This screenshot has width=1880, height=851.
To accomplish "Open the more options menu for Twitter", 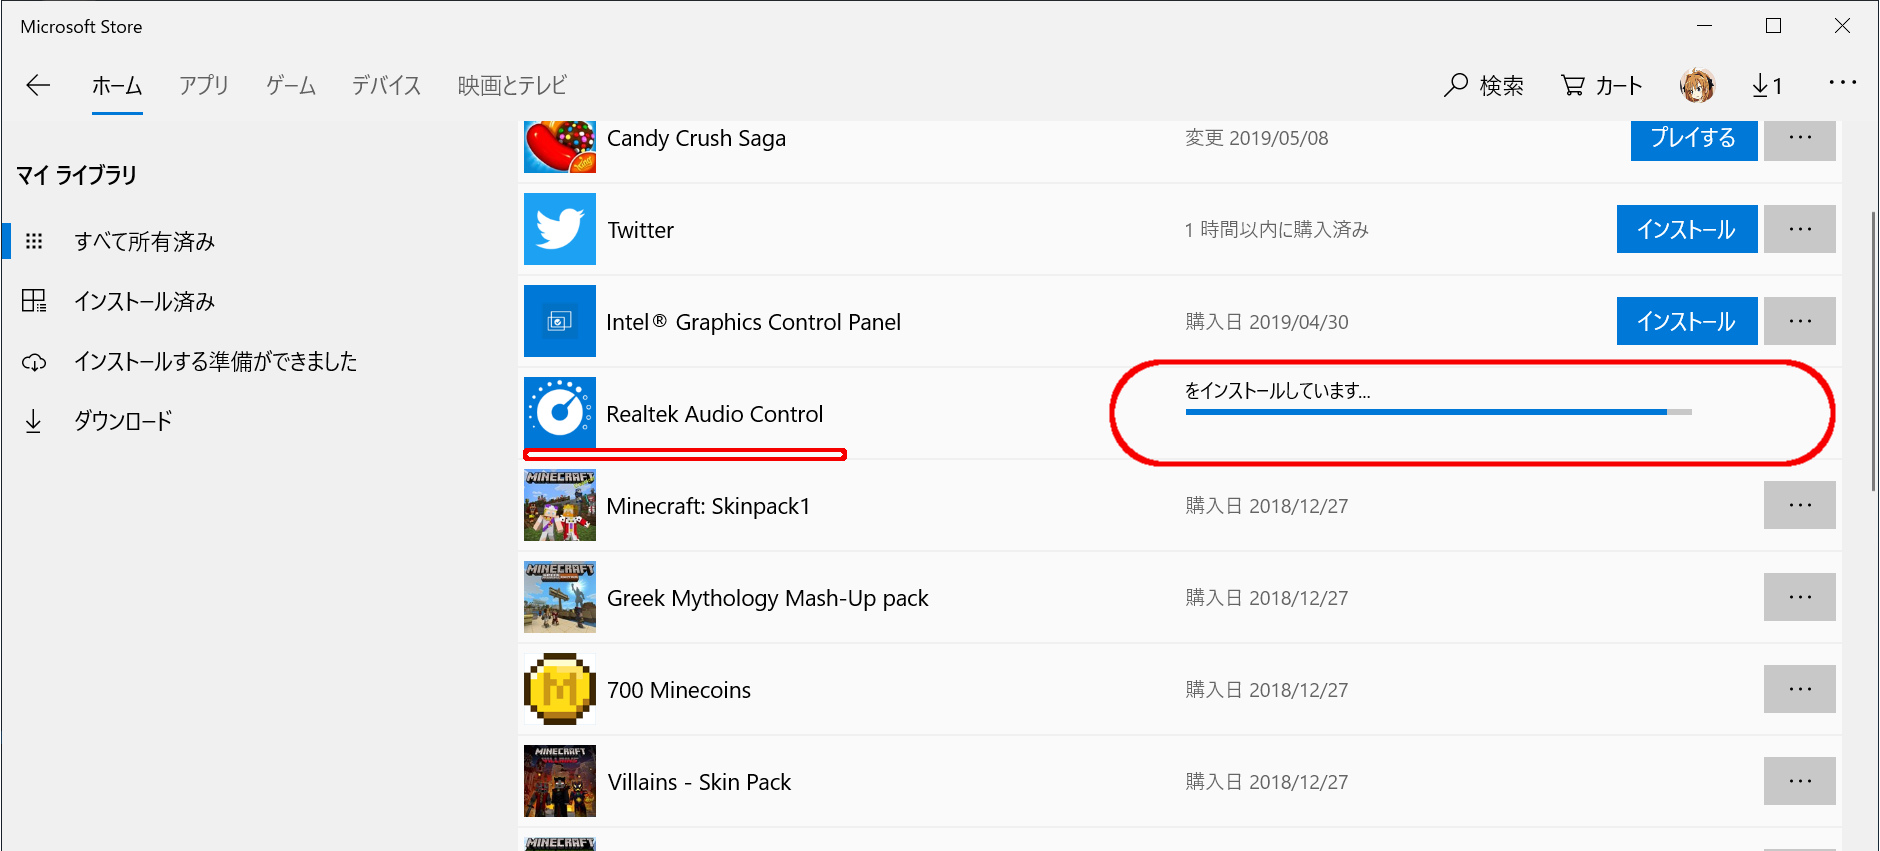I will point(1800,229).
